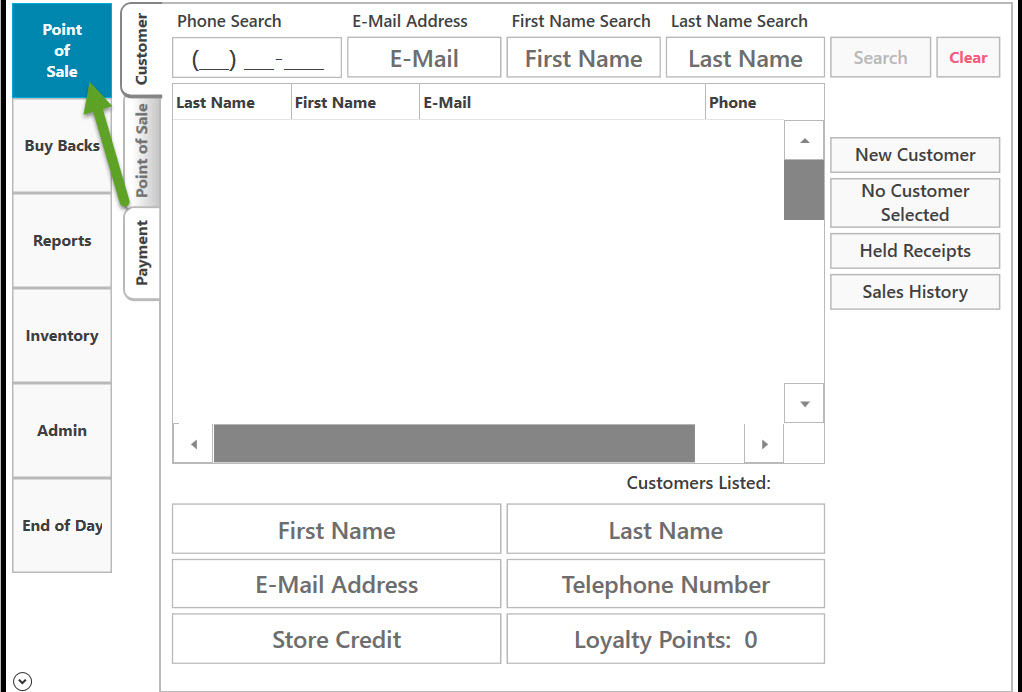Screen dimensions: 1022x692
Task: Click the Search button
Action: coord(880,57)
